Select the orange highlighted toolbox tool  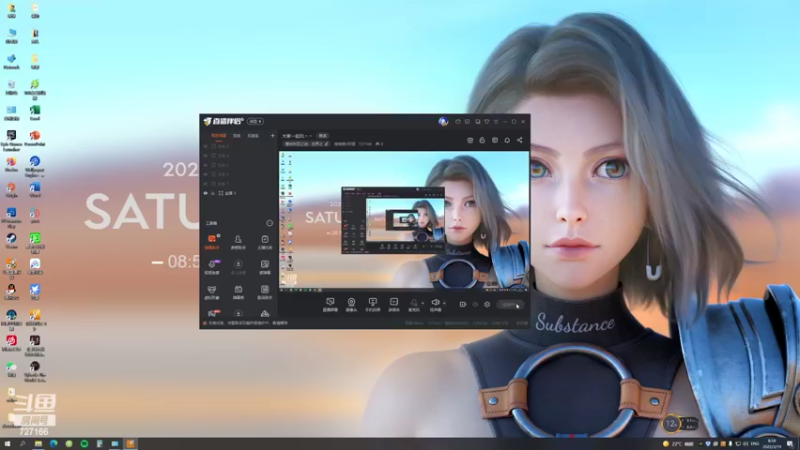click(x=212, y=242)
